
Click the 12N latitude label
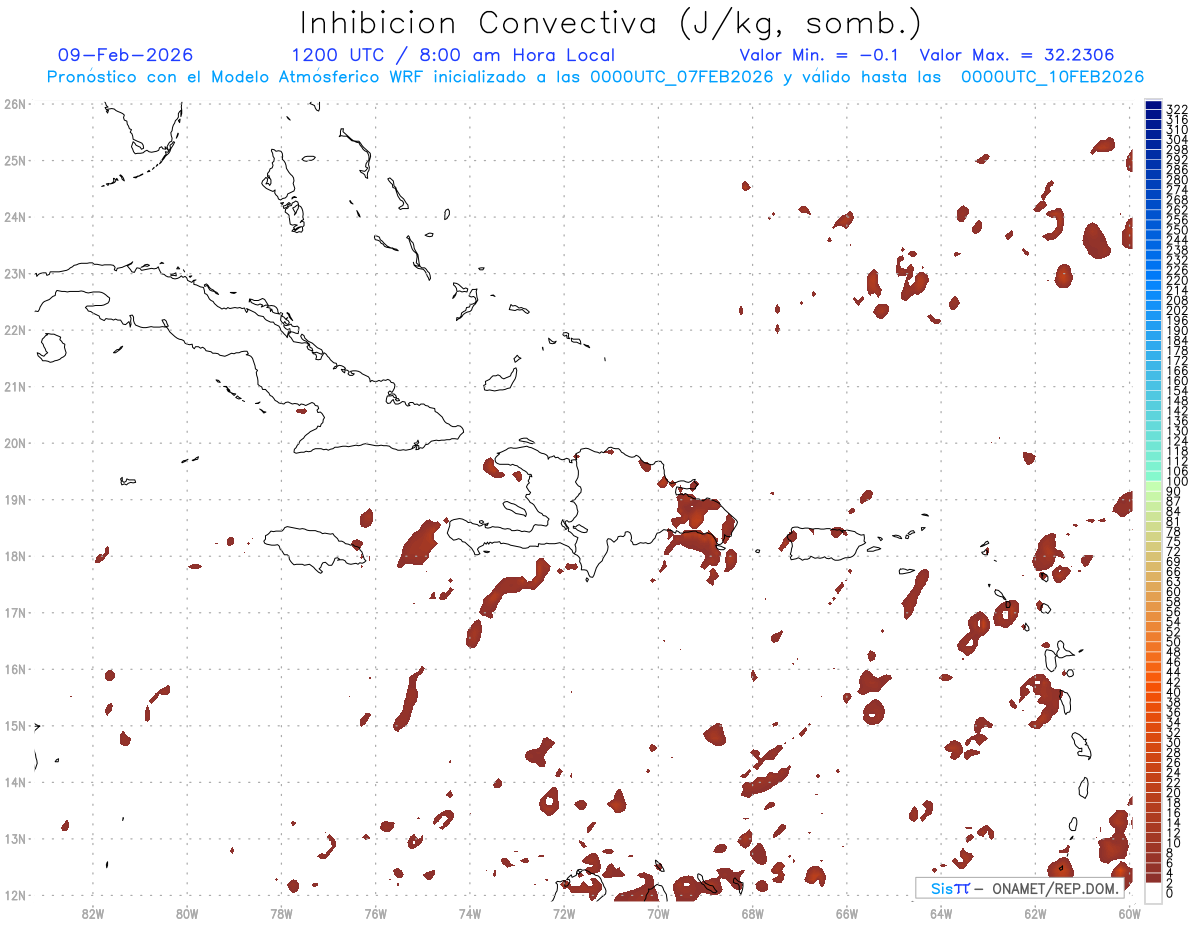(x=15, y=895)
